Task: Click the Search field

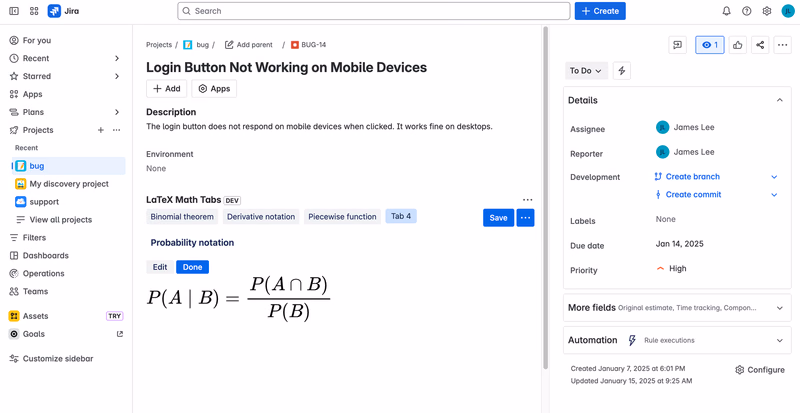Action: pos(373,11)
